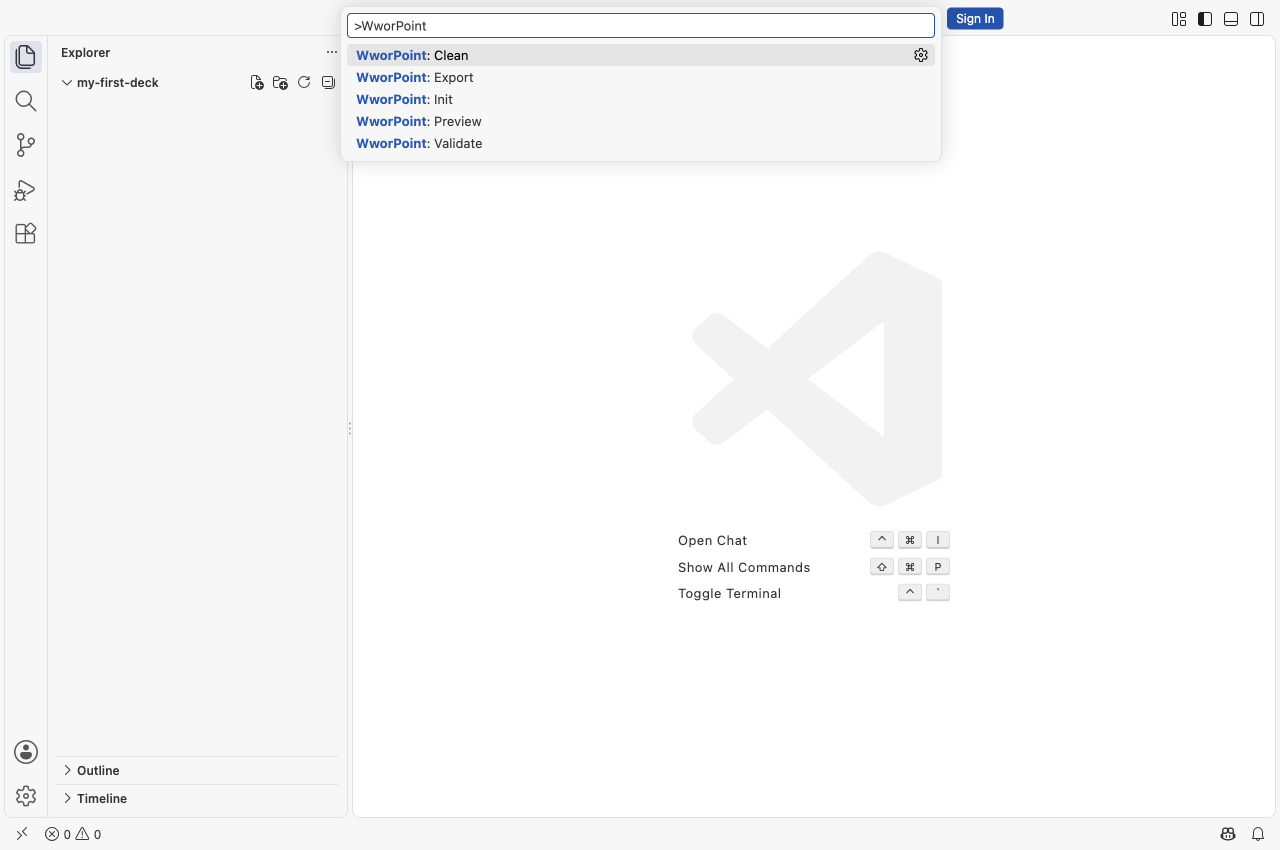Screen dimensions: 1280x850
Task: Run the WworPoint: Clean command
Action: 640,55
